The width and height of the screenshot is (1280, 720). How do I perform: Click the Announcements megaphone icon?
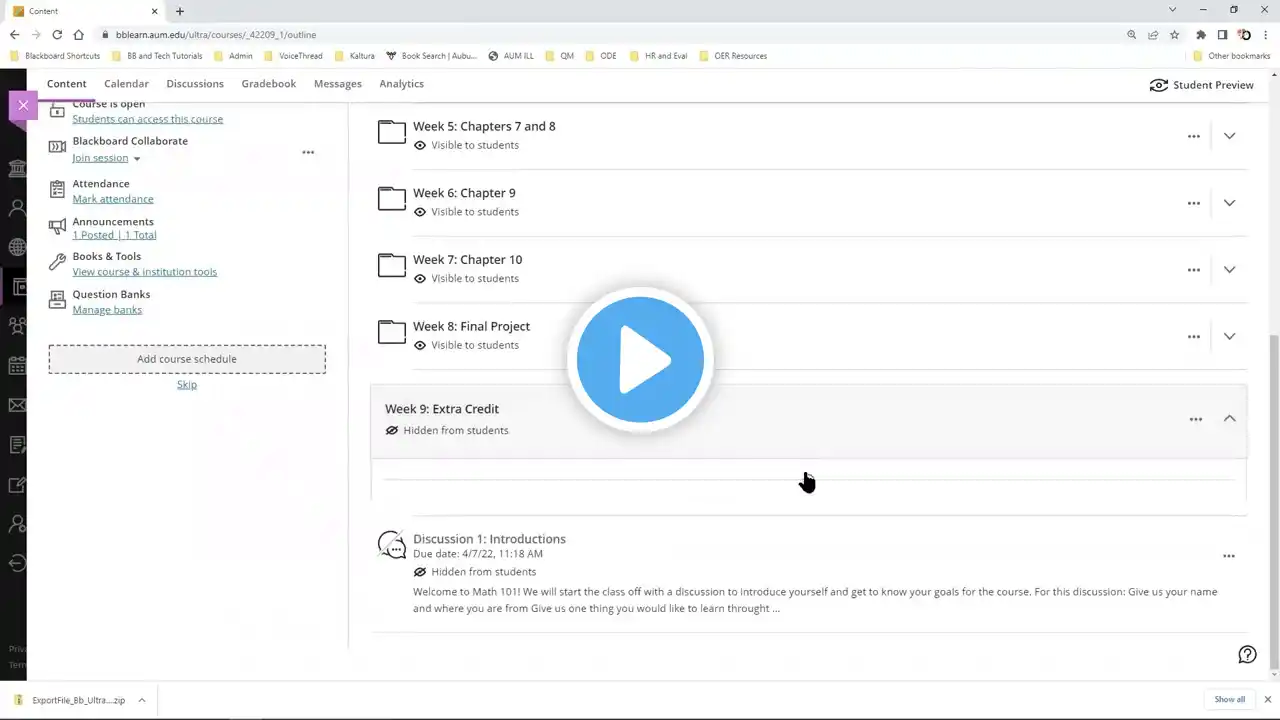[x=57, y=227]
